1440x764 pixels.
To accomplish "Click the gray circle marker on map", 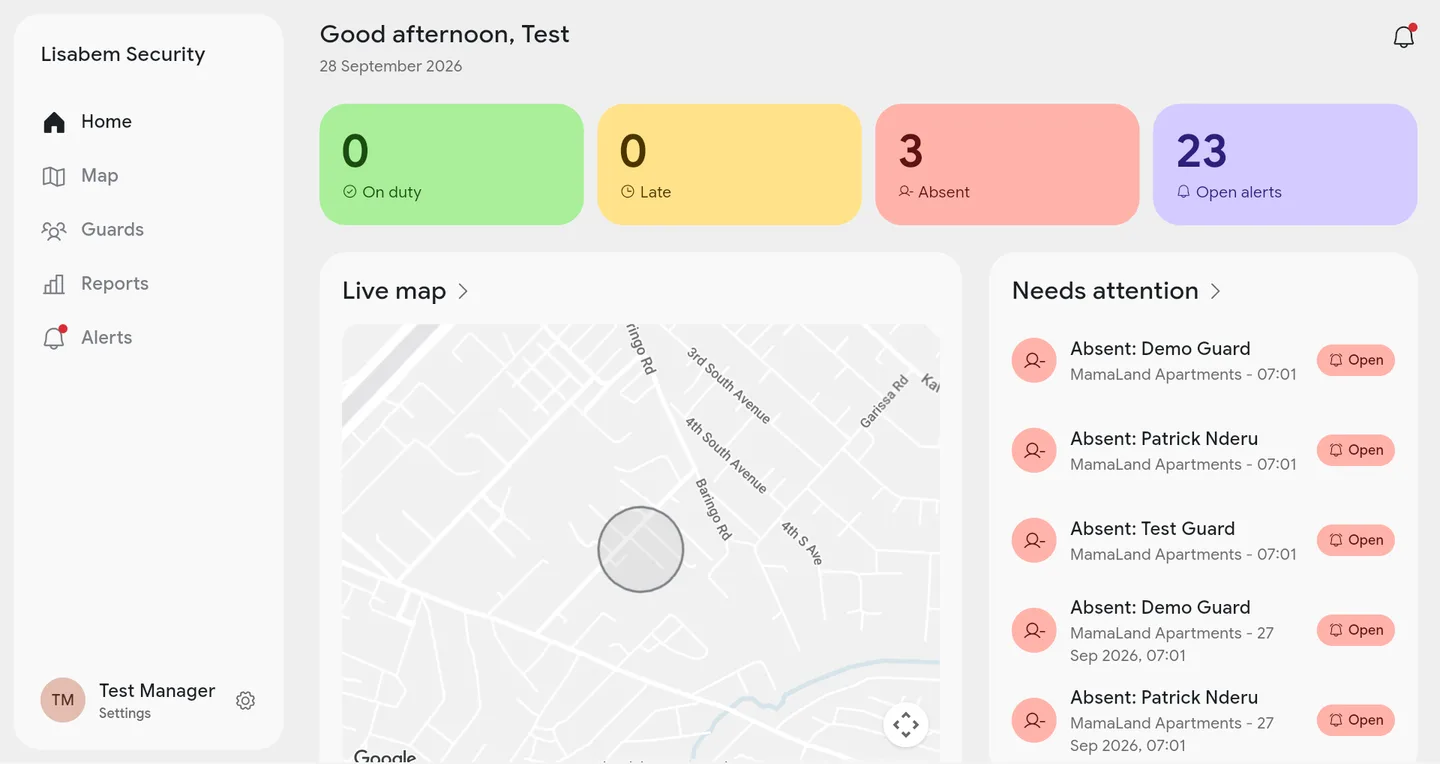I will (641, 549).
